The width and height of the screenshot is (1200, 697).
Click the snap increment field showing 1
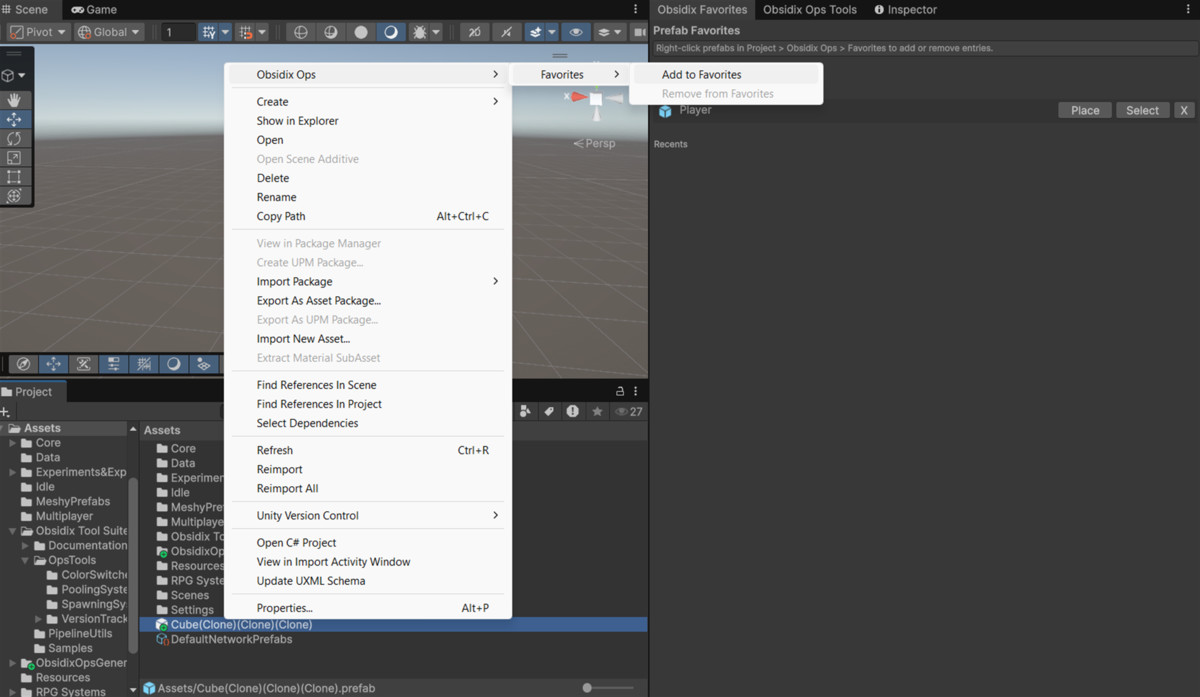point(179,32)
